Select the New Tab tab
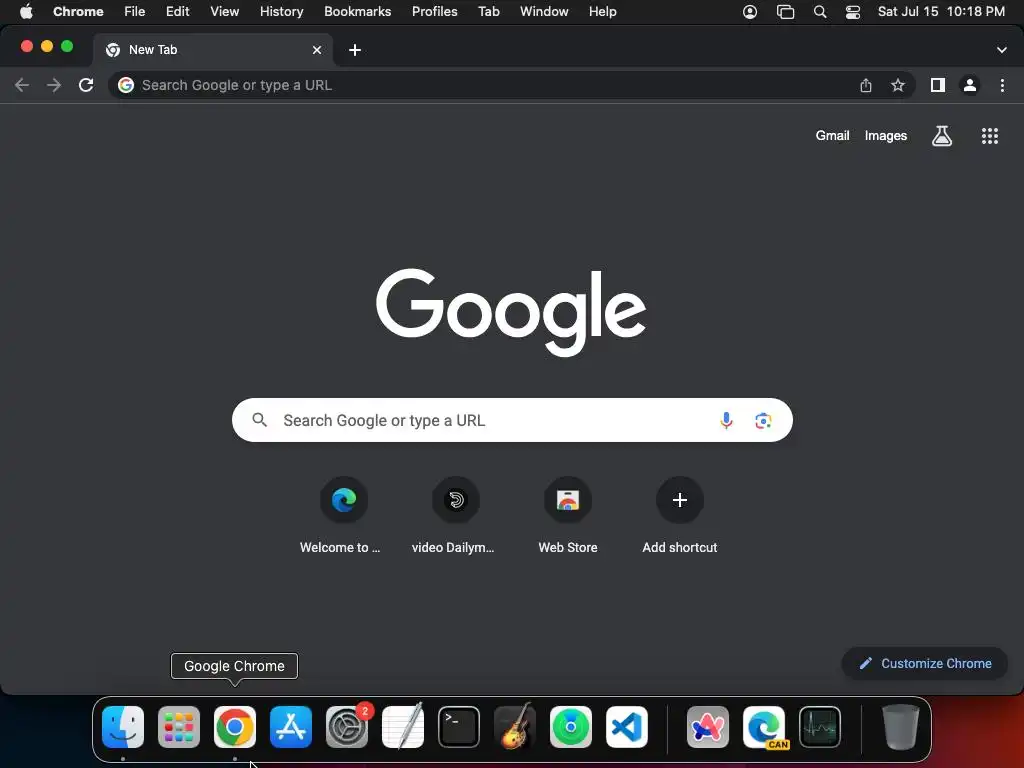 (x=212, y=50)
